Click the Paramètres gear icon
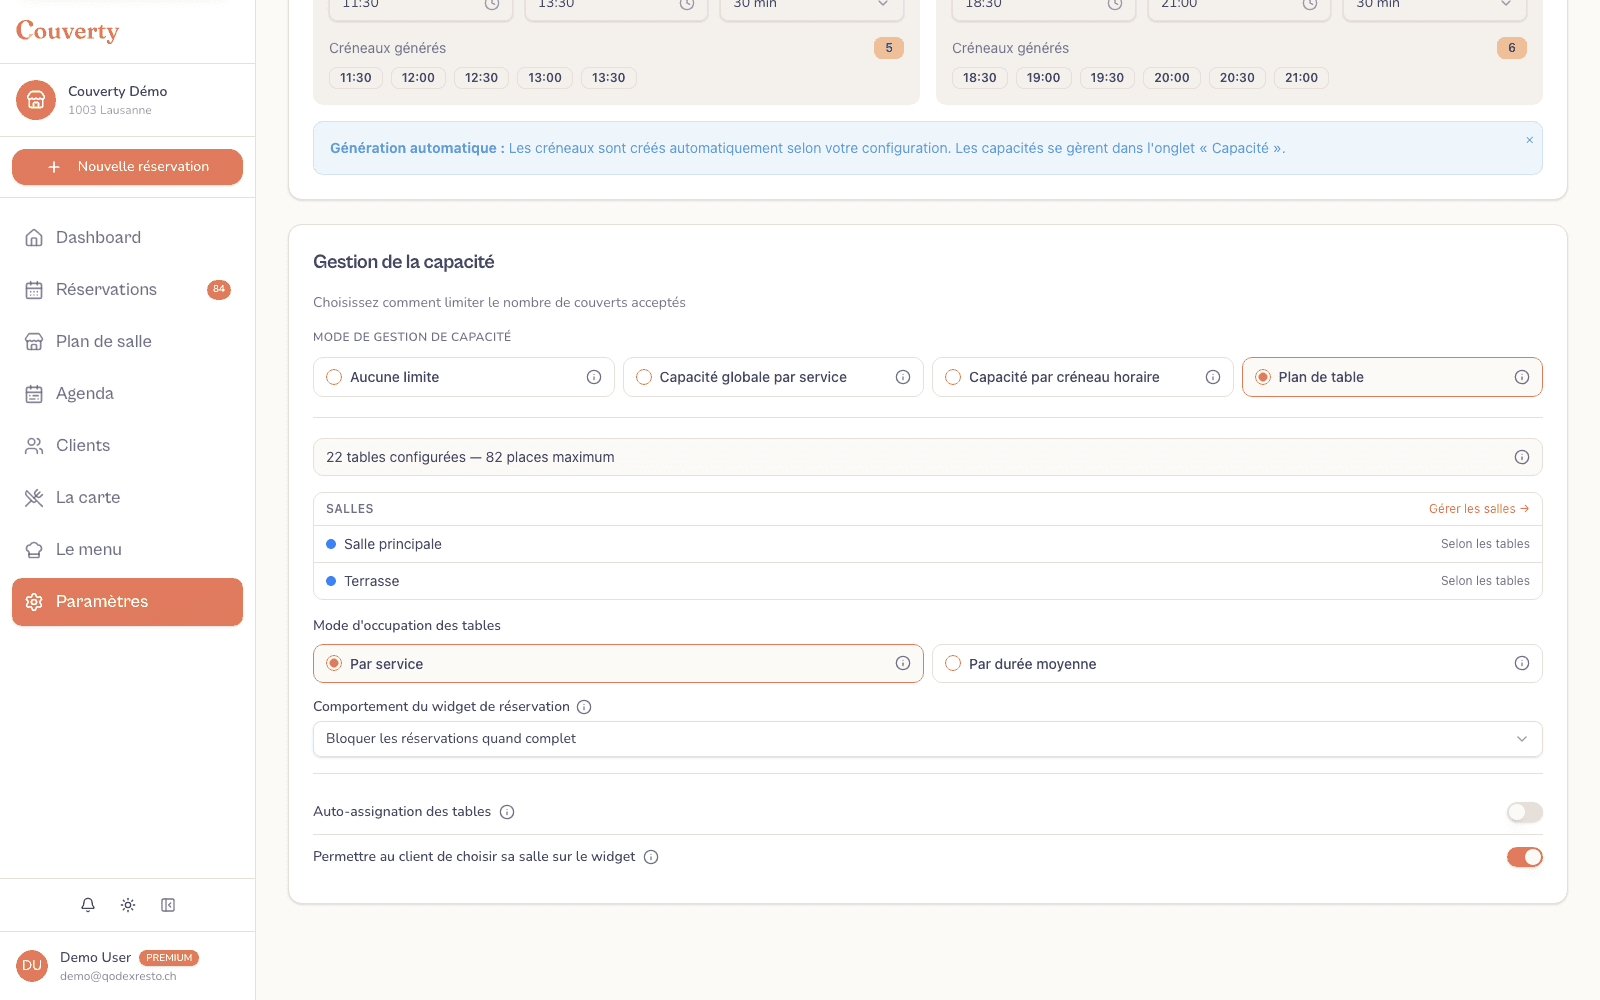This screenshot has height=1000, width=1600. pos(34,602)
